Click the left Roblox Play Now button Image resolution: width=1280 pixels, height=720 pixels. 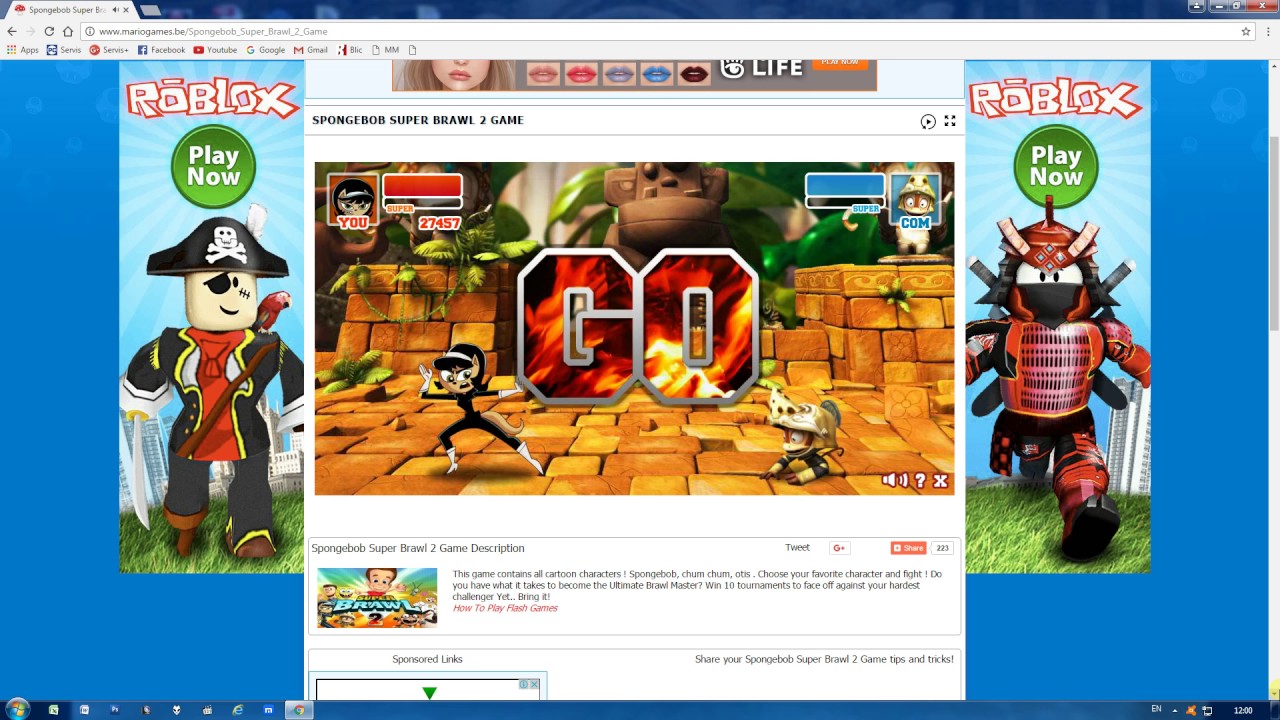pyautogui.click(x=213, y=167)
